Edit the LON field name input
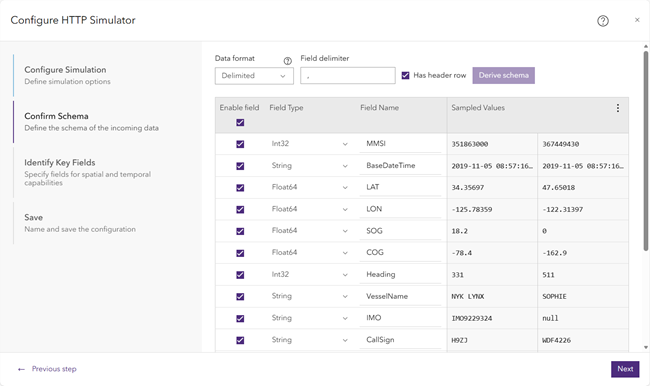Viewport: 650px width, 386px height. [400, 209]
